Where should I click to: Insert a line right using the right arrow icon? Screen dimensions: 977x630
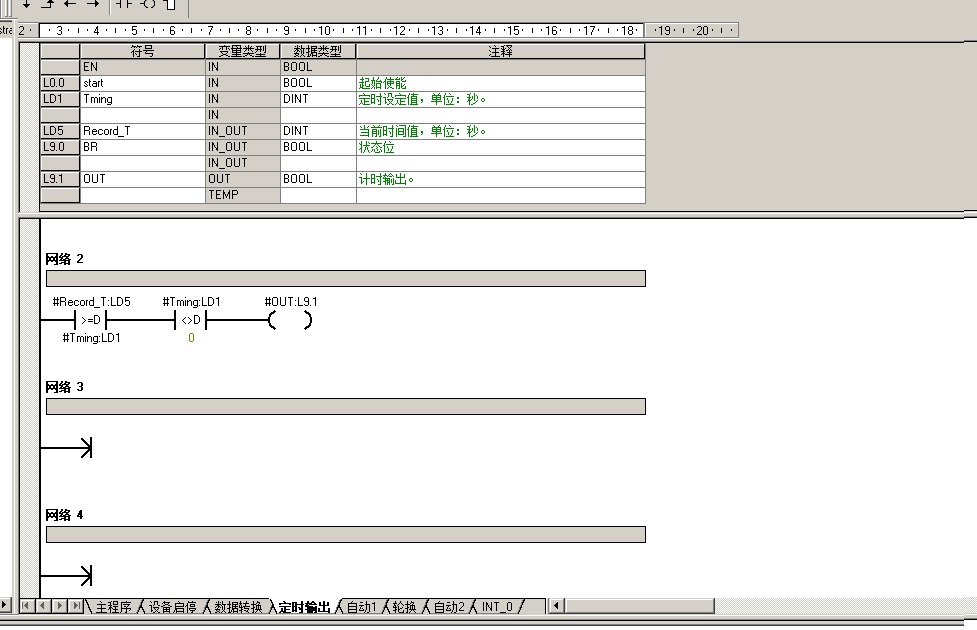(x=92, y=4)
